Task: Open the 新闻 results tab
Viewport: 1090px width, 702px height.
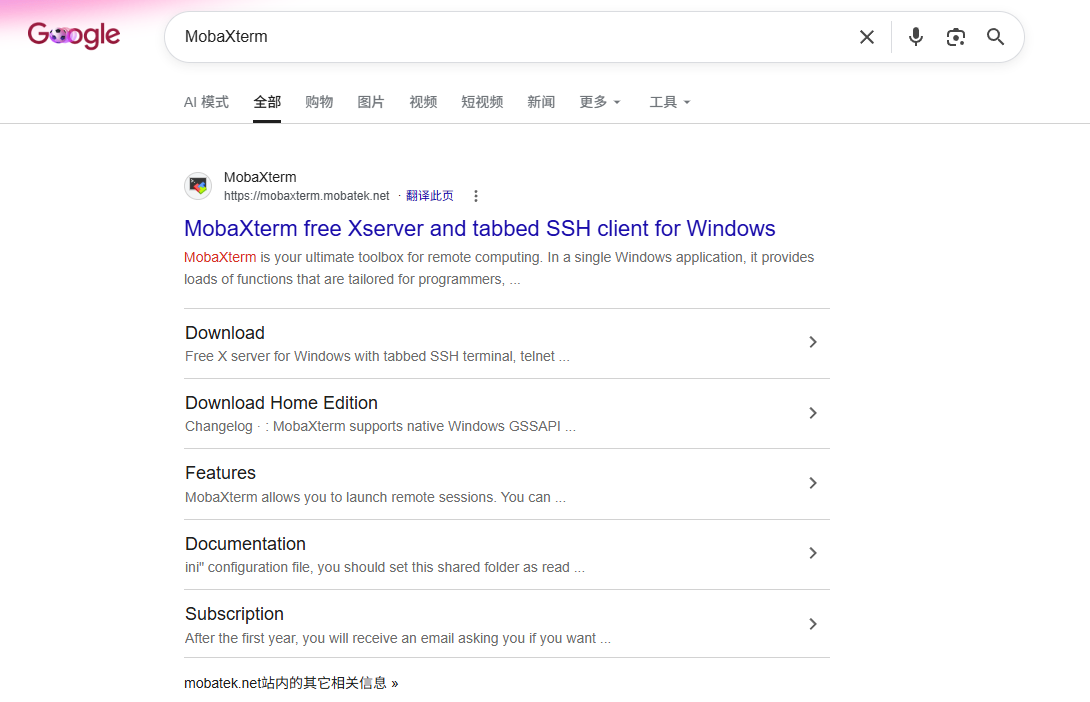Action: (x=541, y=102)
